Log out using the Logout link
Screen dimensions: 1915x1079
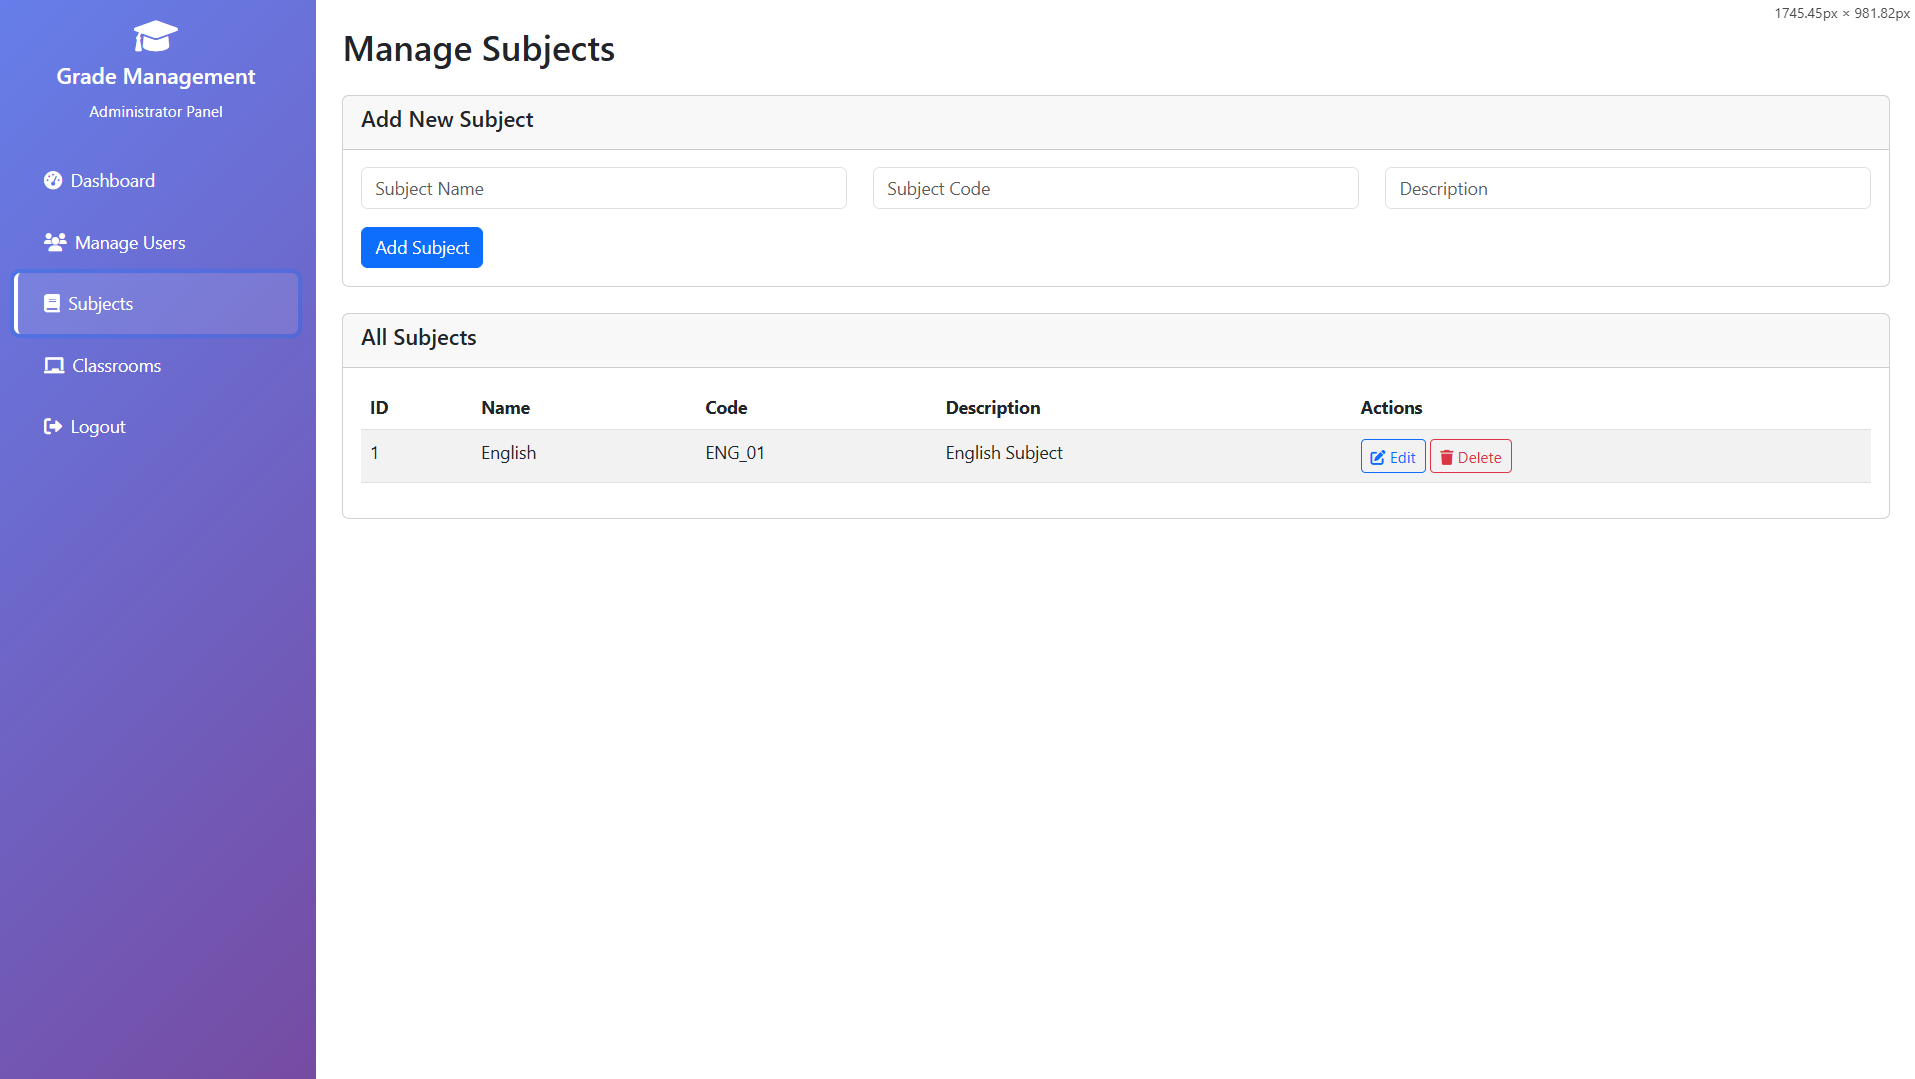point(98,427)
